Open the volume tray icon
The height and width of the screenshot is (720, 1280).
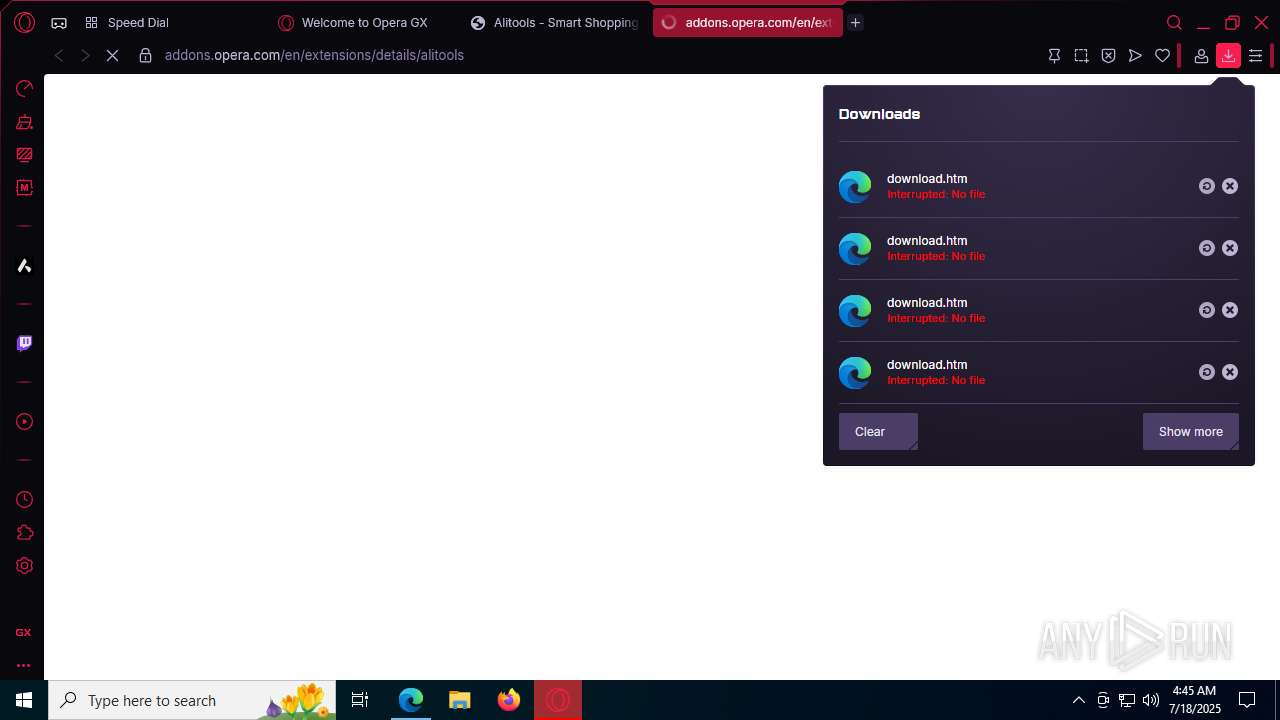(1151, 700)
